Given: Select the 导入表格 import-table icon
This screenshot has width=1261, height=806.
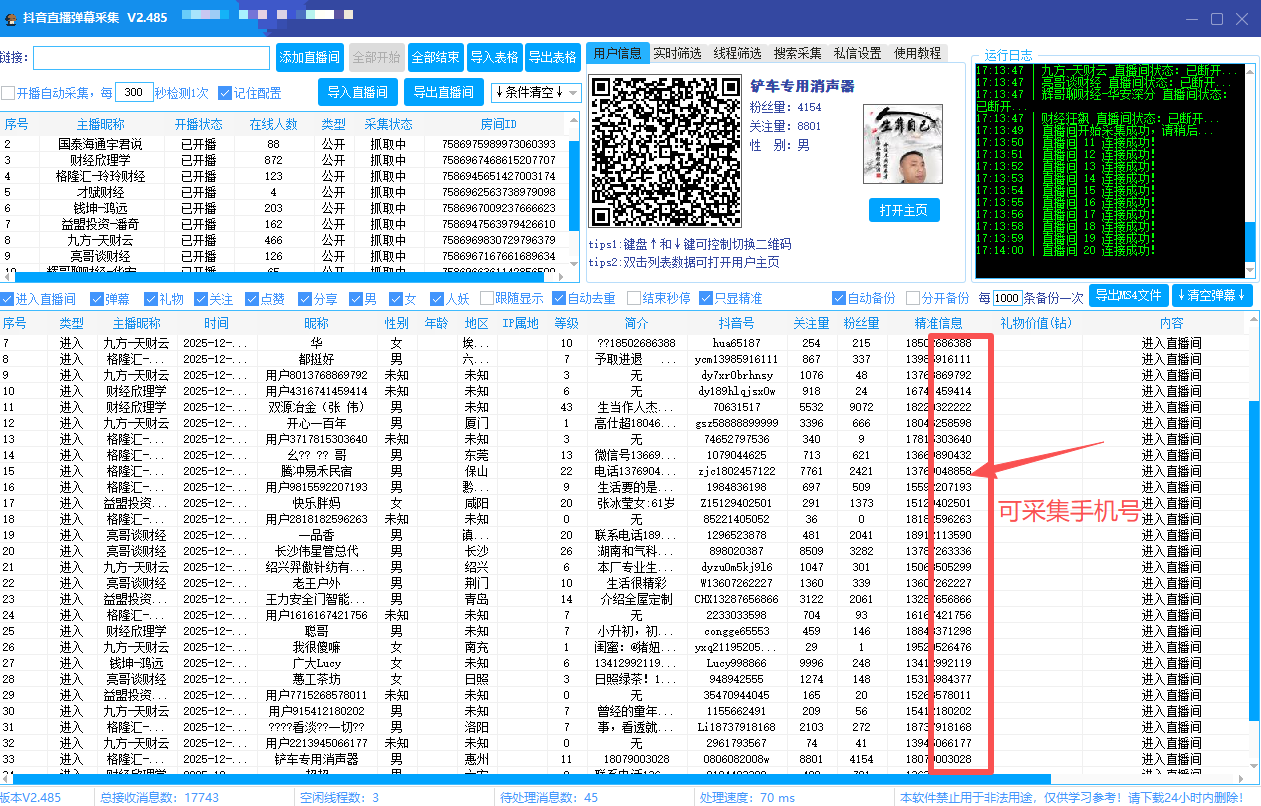Looking at the screenshot, I should coord(494,57).
